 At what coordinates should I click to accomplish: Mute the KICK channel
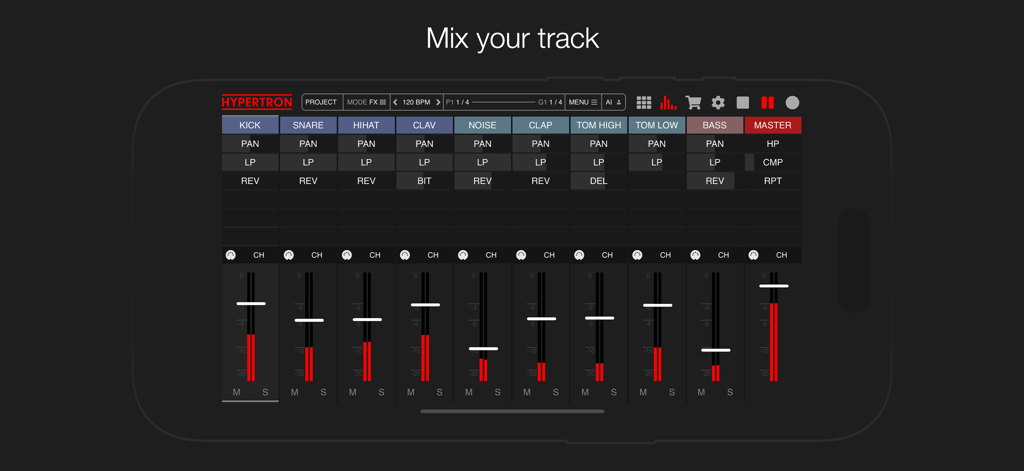click(x=236, y=392)
